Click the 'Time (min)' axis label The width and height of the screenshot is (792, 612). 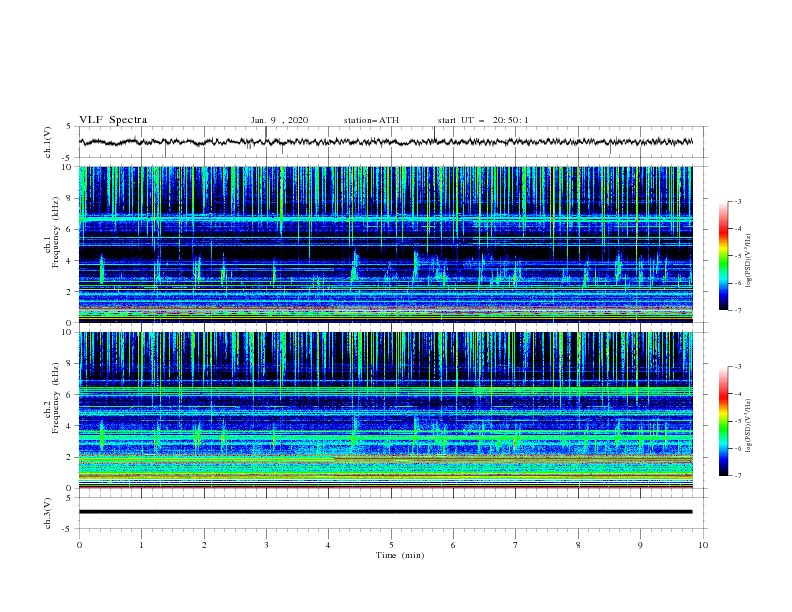coord(400,555)
